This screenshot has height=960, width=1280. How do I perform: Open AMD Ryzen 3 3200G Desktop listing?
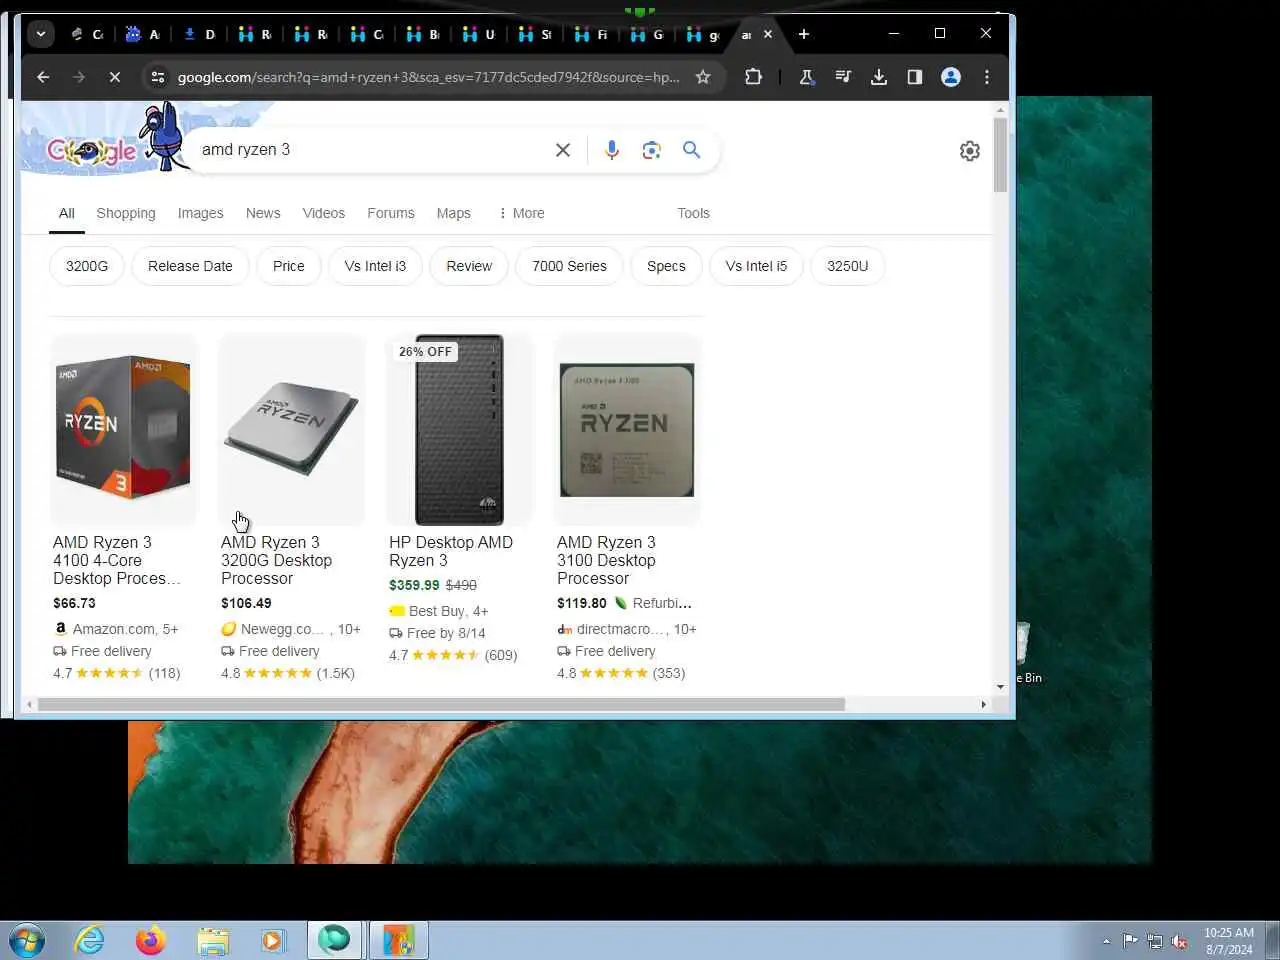tap(276, 560)
